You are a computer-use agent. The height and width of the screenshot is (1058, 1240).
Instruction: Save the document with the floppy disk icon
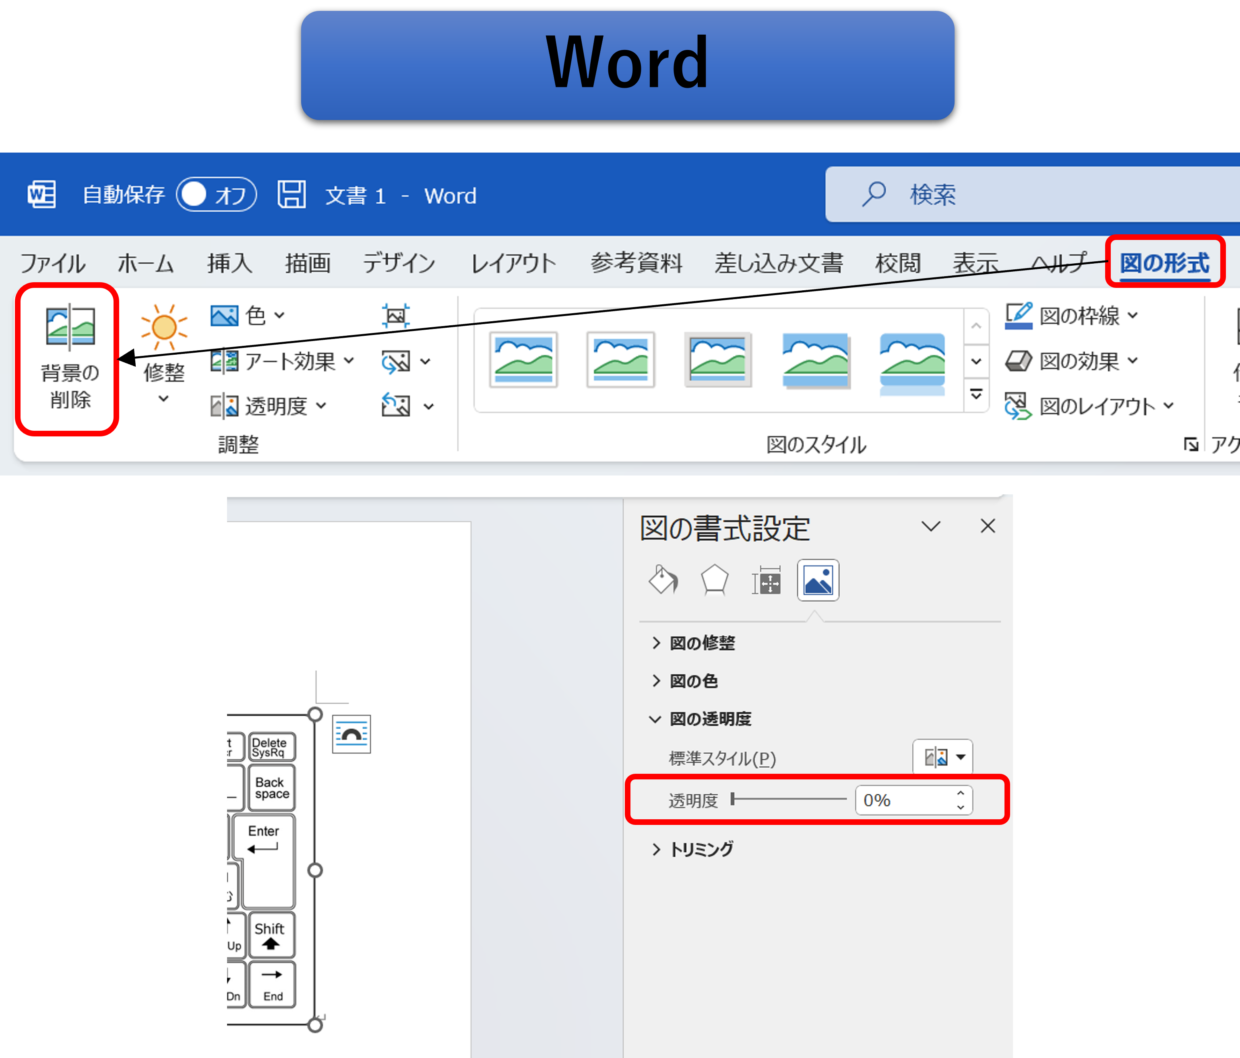pyautogui.click(x=291, y=194)
